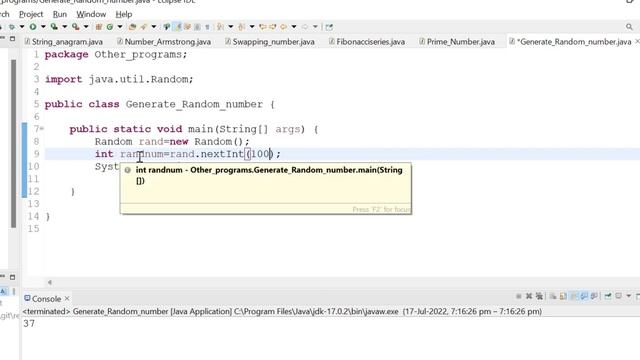The image size is (640, 360).
Task: Open the Help menu
Action: click(x=124, y=14)
